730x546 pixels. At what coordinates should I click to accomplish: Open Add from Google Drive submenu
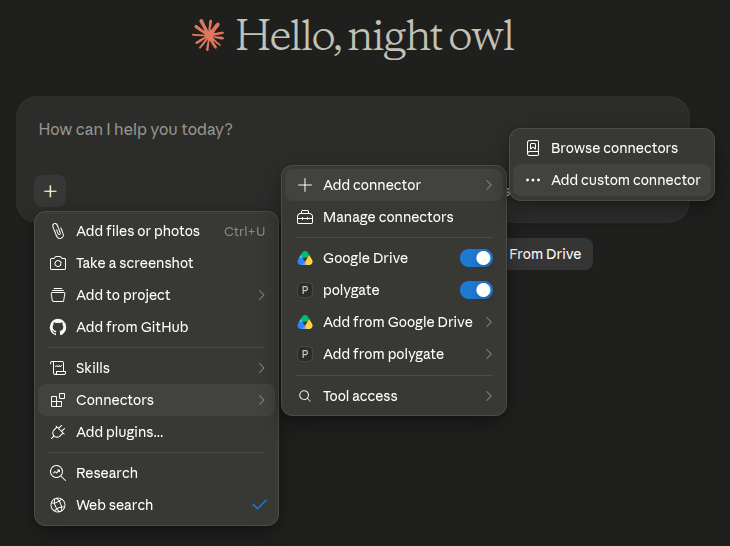[x=394, y=322]
